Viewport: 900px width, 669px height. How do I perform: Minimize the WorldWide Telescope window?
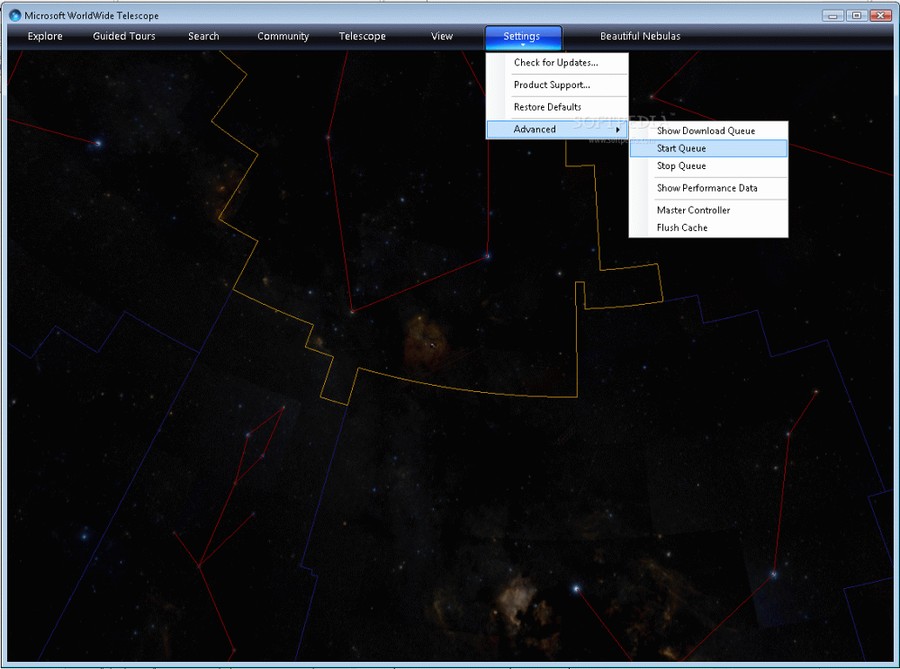coord(833,15)
